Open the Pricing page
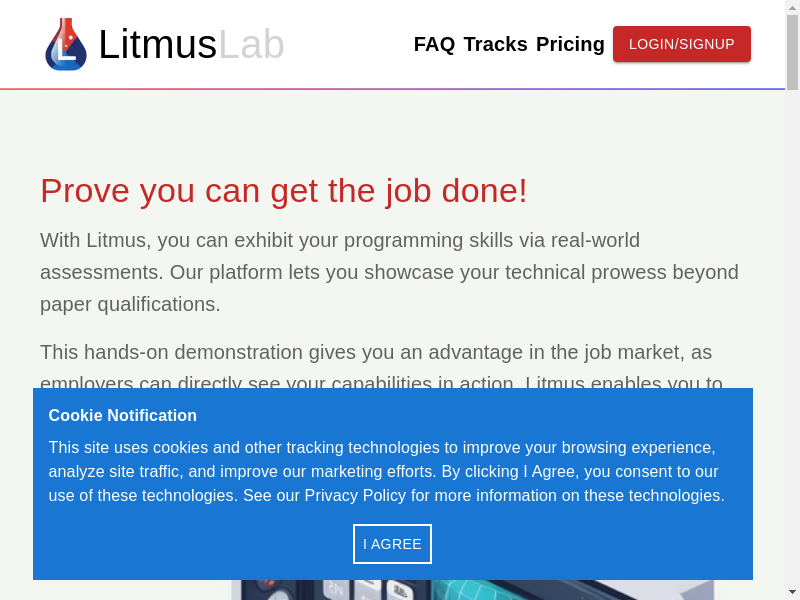Image resolution: width=800 pixels, height=600 pixels. 570,44
